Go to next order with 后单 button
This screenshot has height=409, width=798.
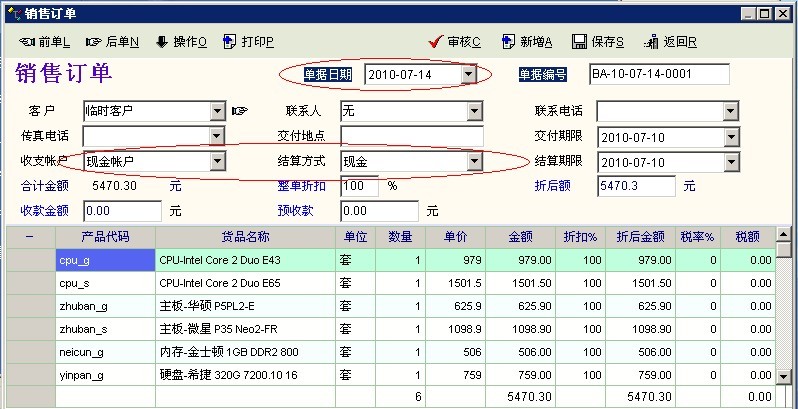click(94, 42)
